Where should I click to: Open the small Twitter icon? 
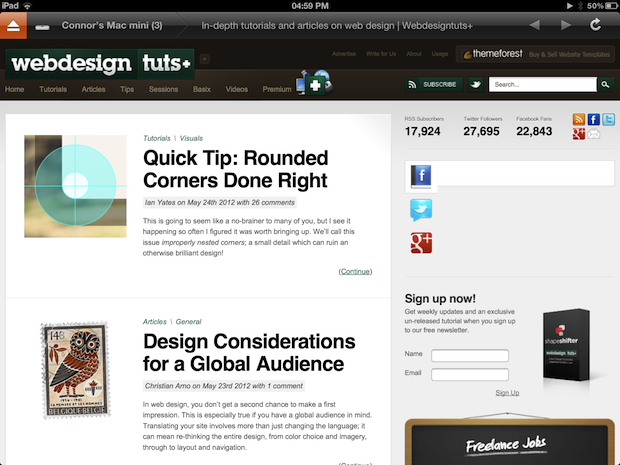click(608, 119)
